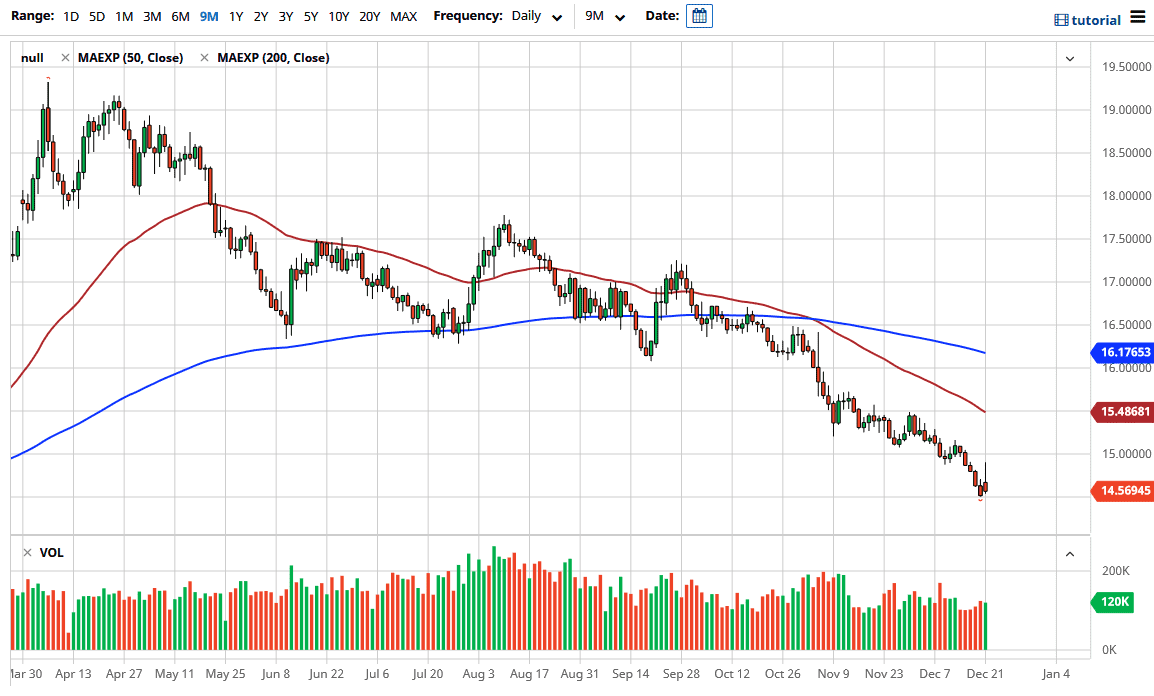Click the 14.56945 last price label

(1122, 491)
